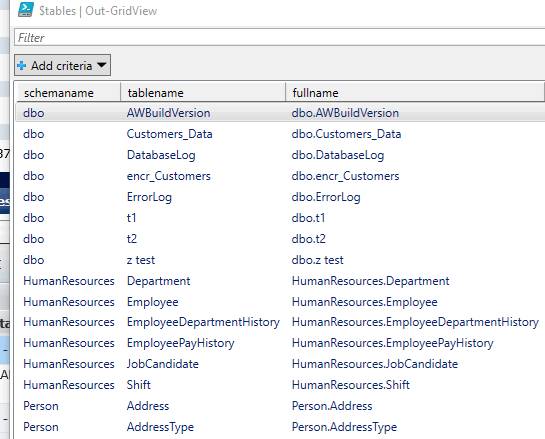Select the dbo.t2 fullname cell
Screen dimensions: 545x439
309,239
